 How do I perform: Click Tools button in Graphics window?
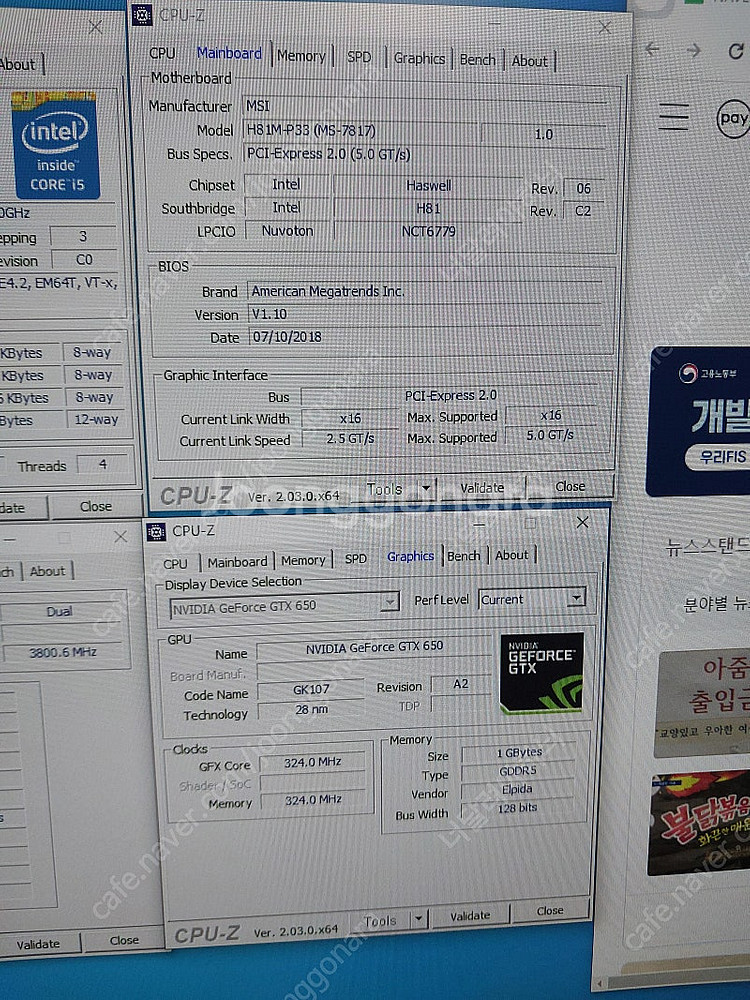379,921
